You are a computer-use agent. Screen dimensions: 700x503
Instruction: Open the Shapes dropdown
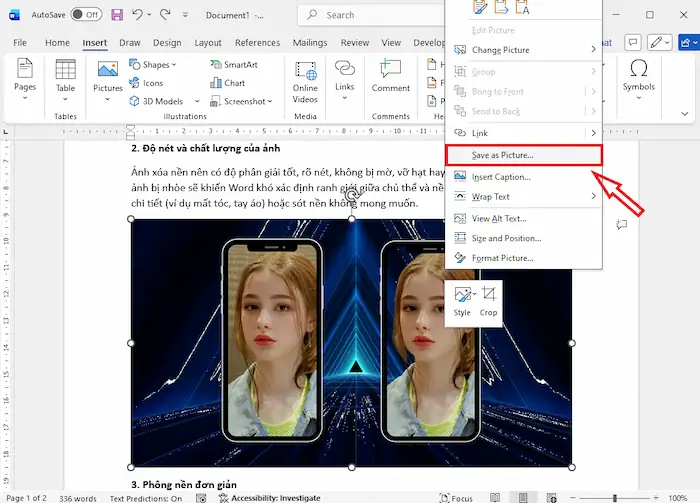click(153, 65)
